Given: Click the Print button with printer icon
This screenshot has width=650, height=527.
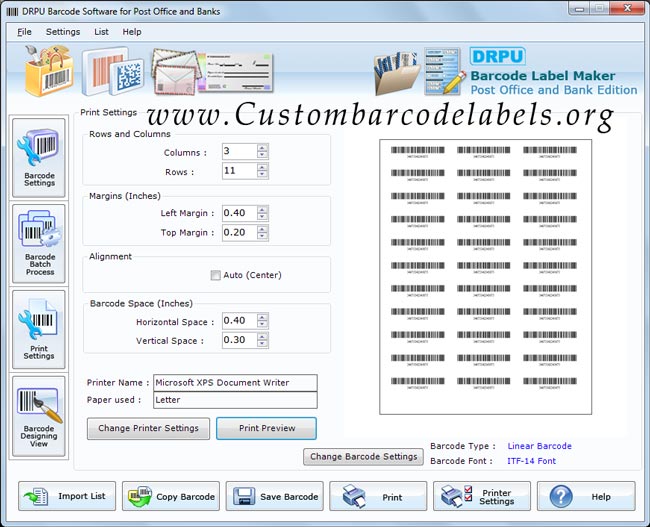Looking at the screenshot, I should (378, 496).
